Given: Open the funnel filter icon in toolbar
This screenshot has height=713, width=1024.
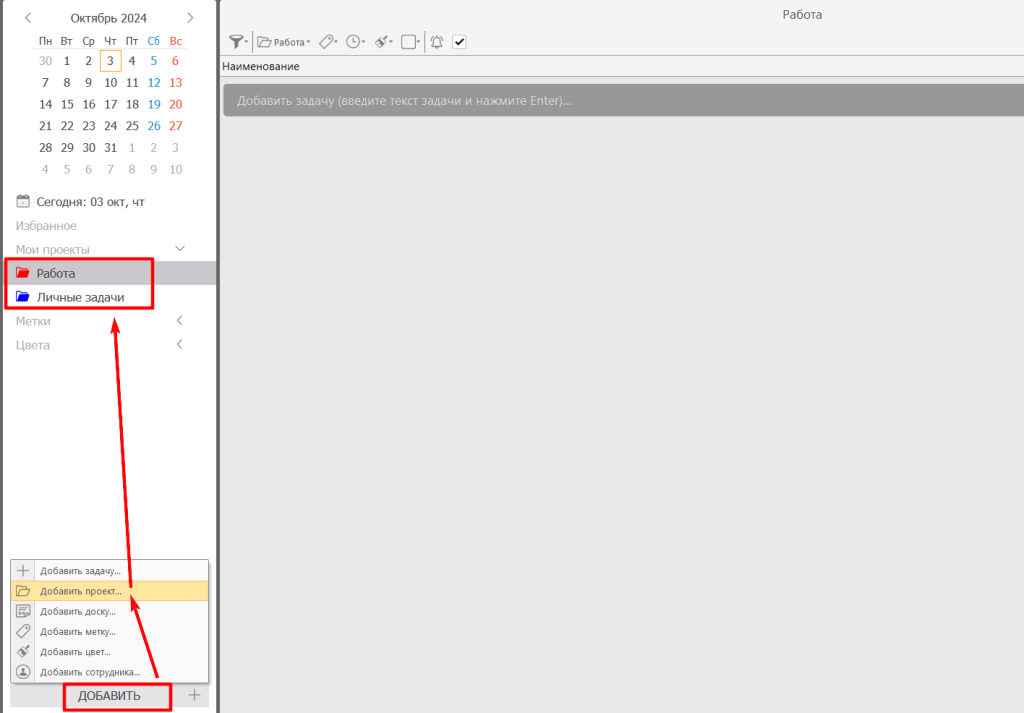Looking at the screenshot, I should pyautogui.click(x=237, y=42).
